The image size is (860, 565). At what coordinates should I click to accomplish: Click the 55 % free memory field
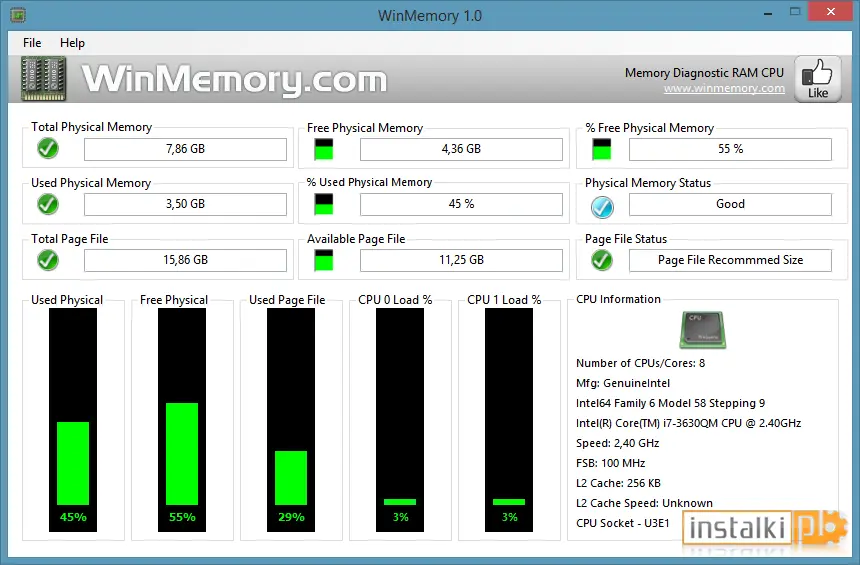point(730,149)
